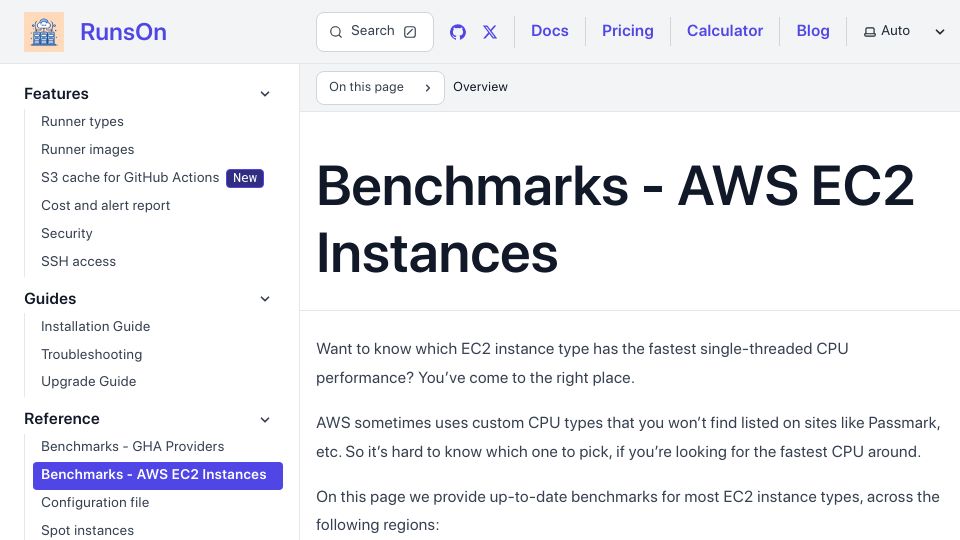Open Troubleshooting guide
960x540 pixels.
91,354
